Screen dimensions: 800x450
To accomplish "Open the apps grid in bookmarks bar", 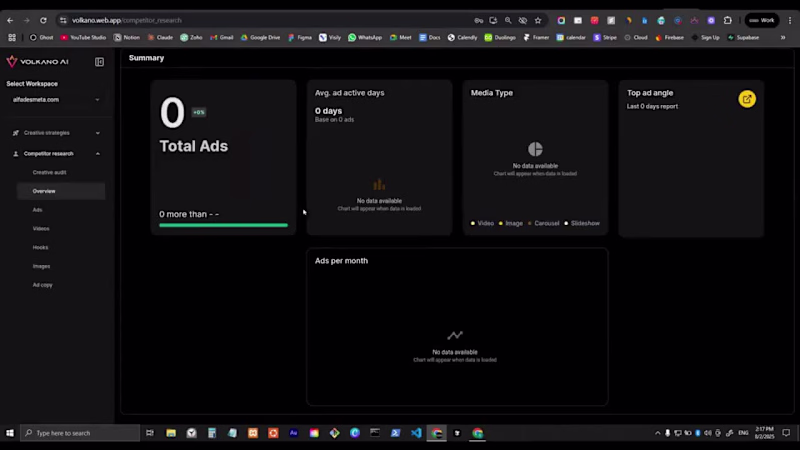I will [x=12, y=37].
